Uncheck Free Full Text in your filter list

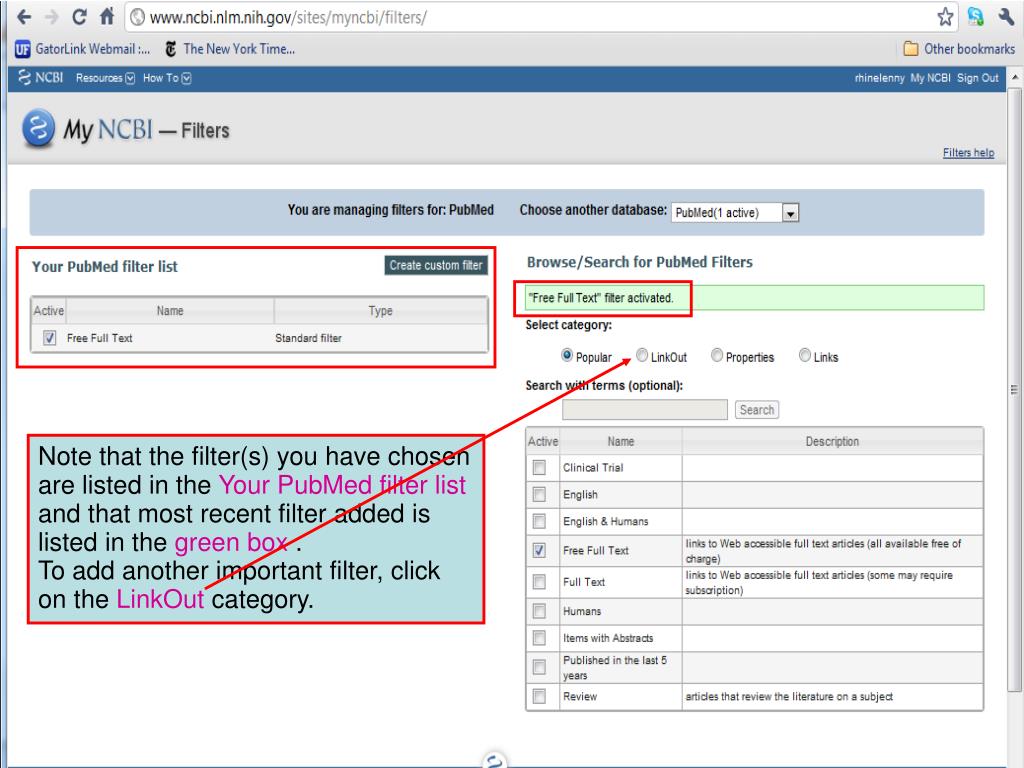(x=49, y=338)
